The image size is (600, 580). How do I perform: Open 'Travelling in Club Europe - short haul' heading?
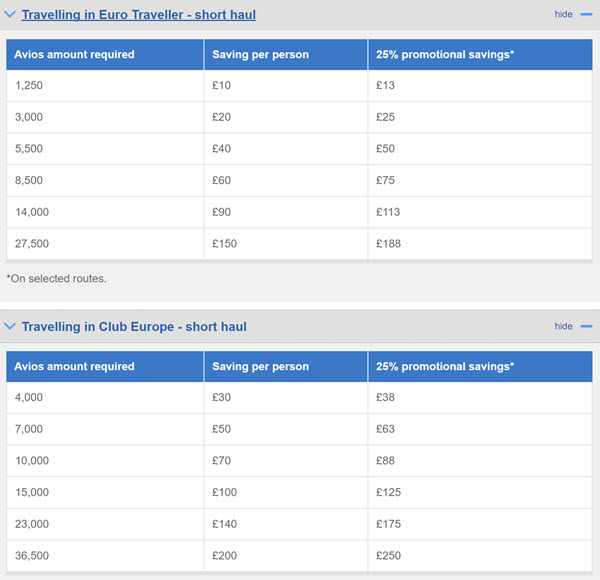(134, 326)
